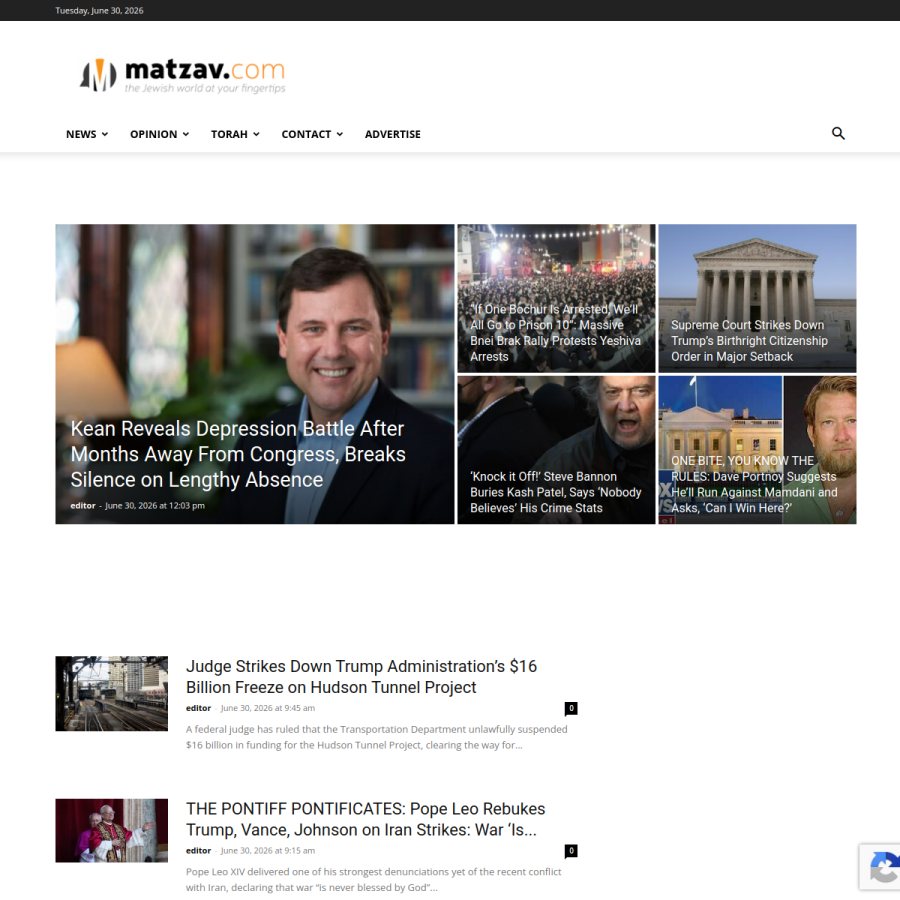The height and width of the screenshot is (900, 900).
Task: Click Hudson Tunnel excerpt 'A federal judge has ruled'
Action: [x=377, y=737]
